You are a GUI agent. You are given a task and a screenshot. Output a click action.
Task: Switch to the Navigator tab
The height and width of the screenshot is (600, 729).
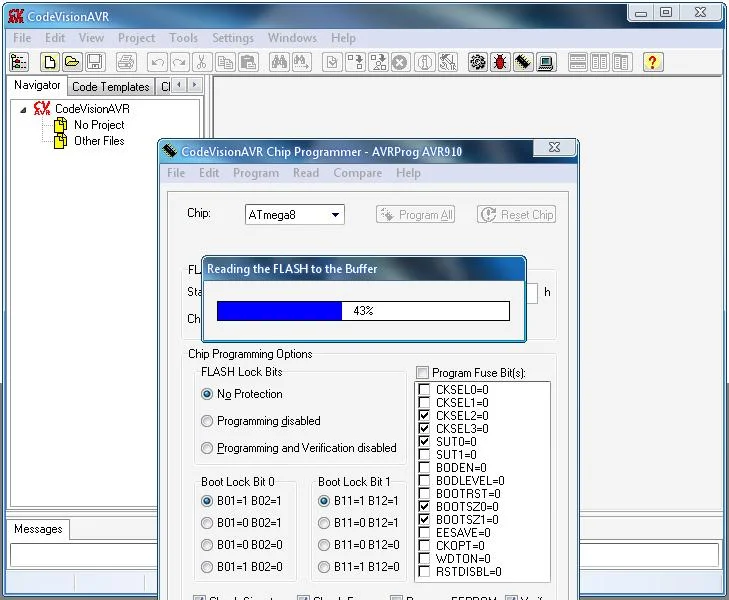37,85
